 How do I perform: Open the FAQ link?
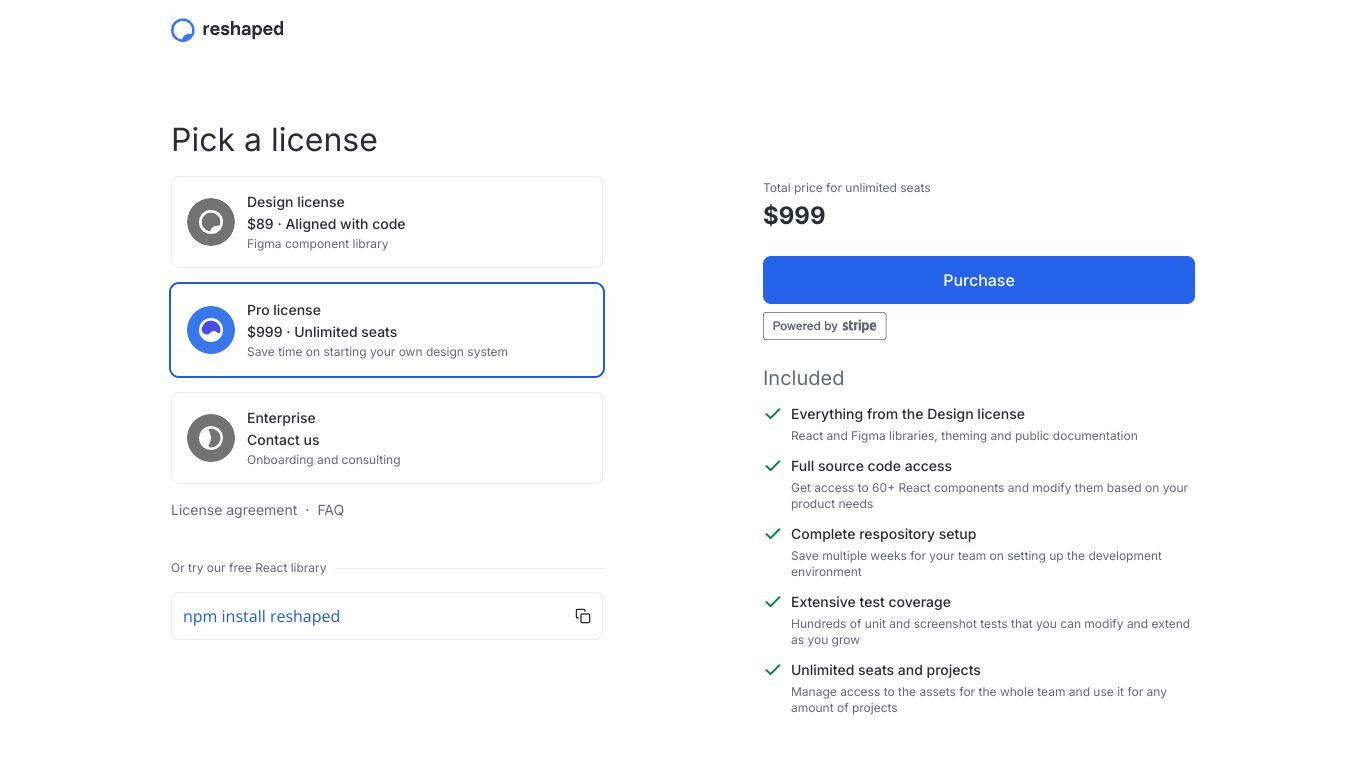331,510
